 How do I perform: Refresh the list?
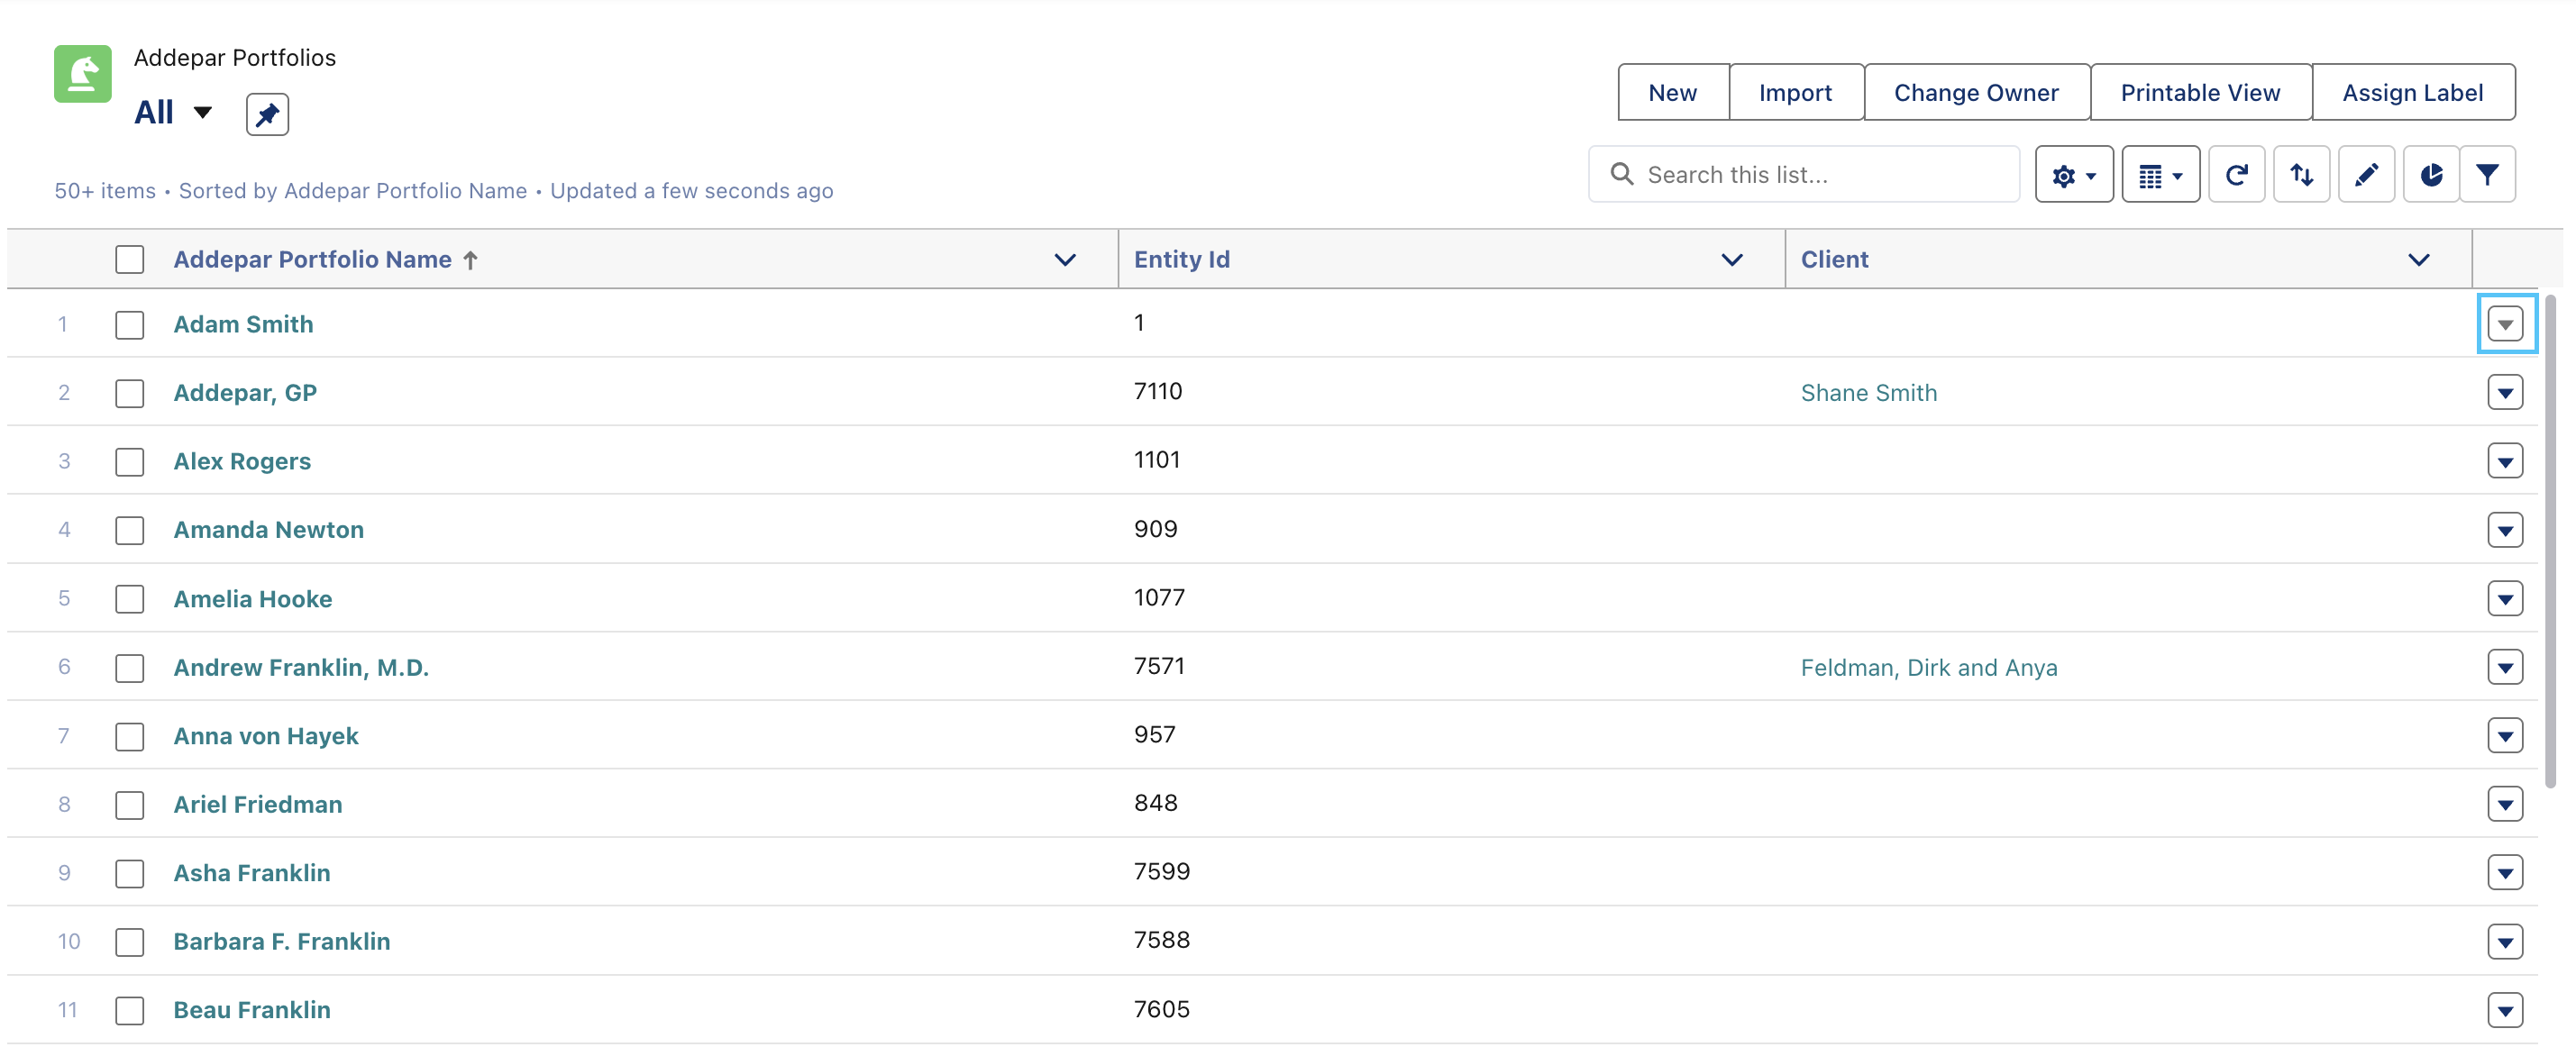pos(2236,175)
